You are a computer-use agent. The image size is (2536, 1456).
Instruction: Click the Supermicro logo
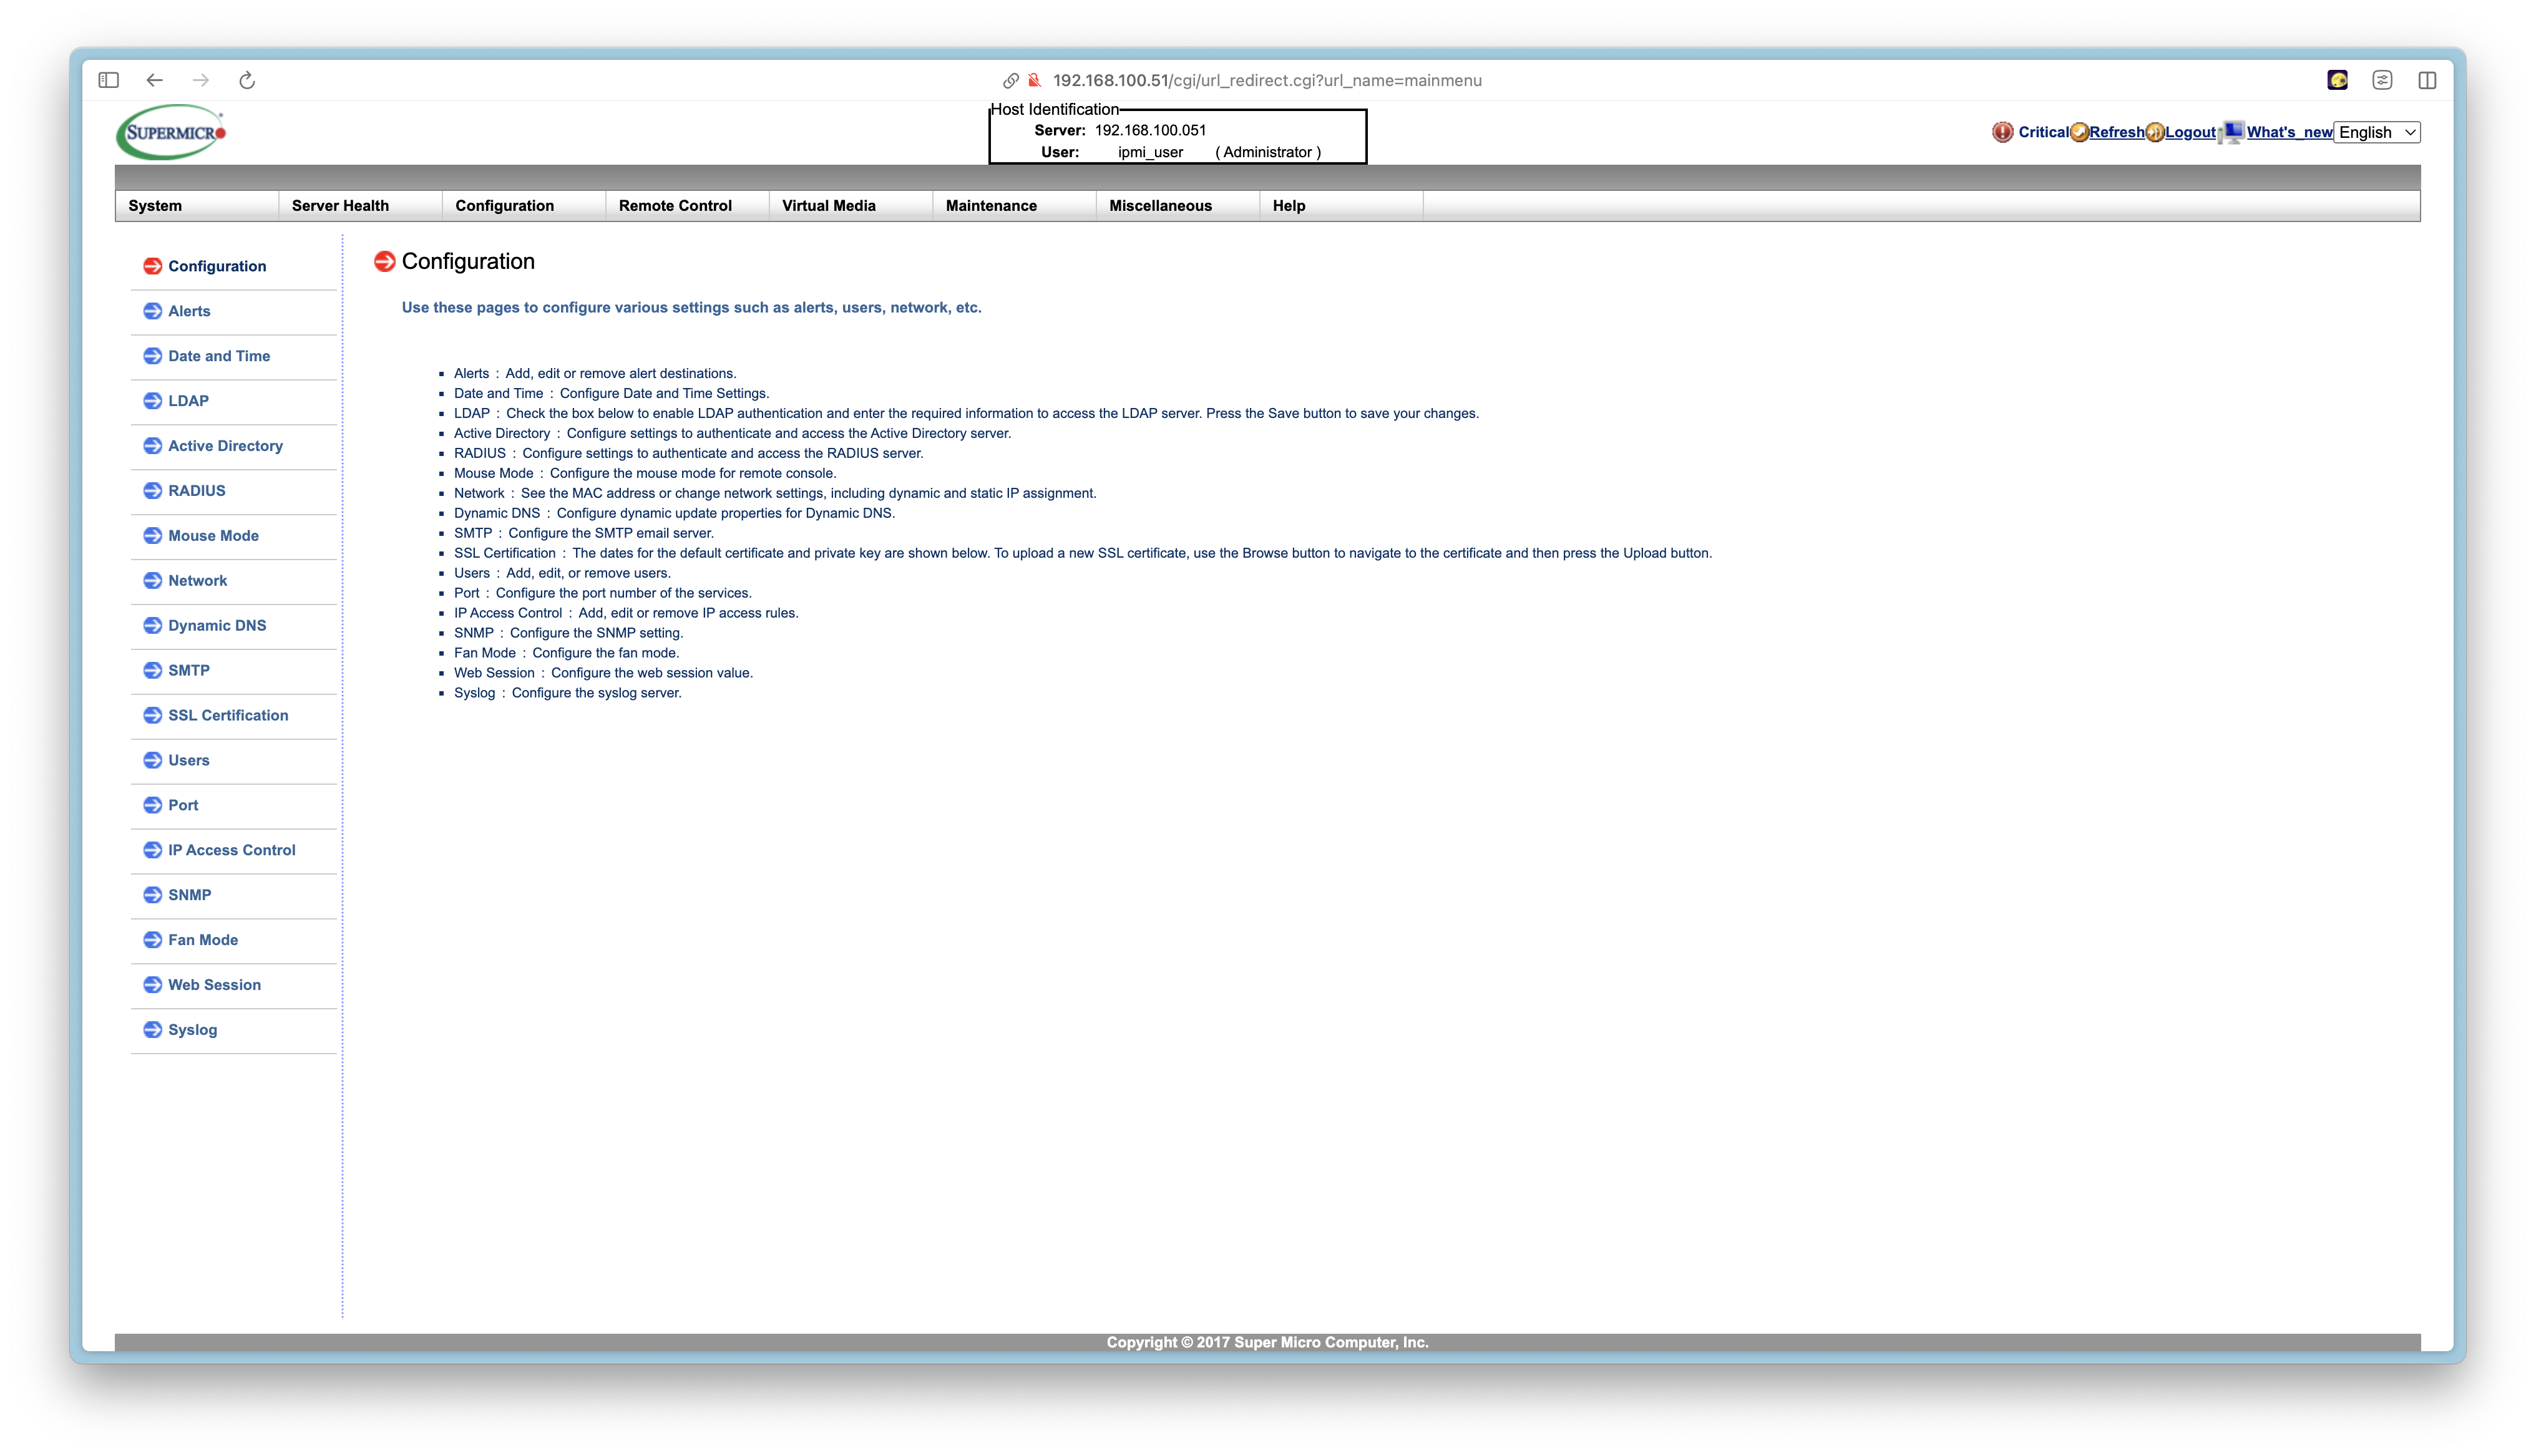[171, 132]
